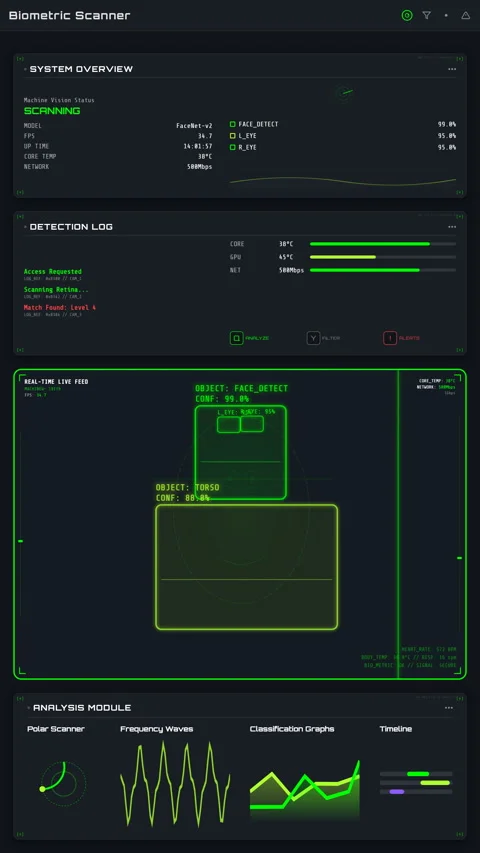This screenshot has width=480, height=853.
Task: Select the Classification Graphs section label
Action: pos(292,729)
